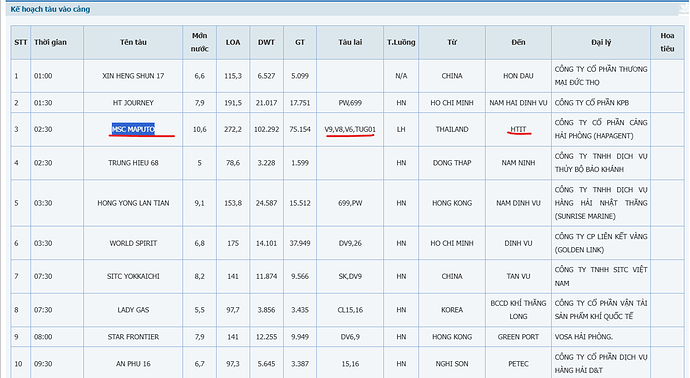This screenshot has width=690, height=378.
Task: Click destination 'BCCD KHÍ THĂNG LONG'
Action: click(518, 310)
